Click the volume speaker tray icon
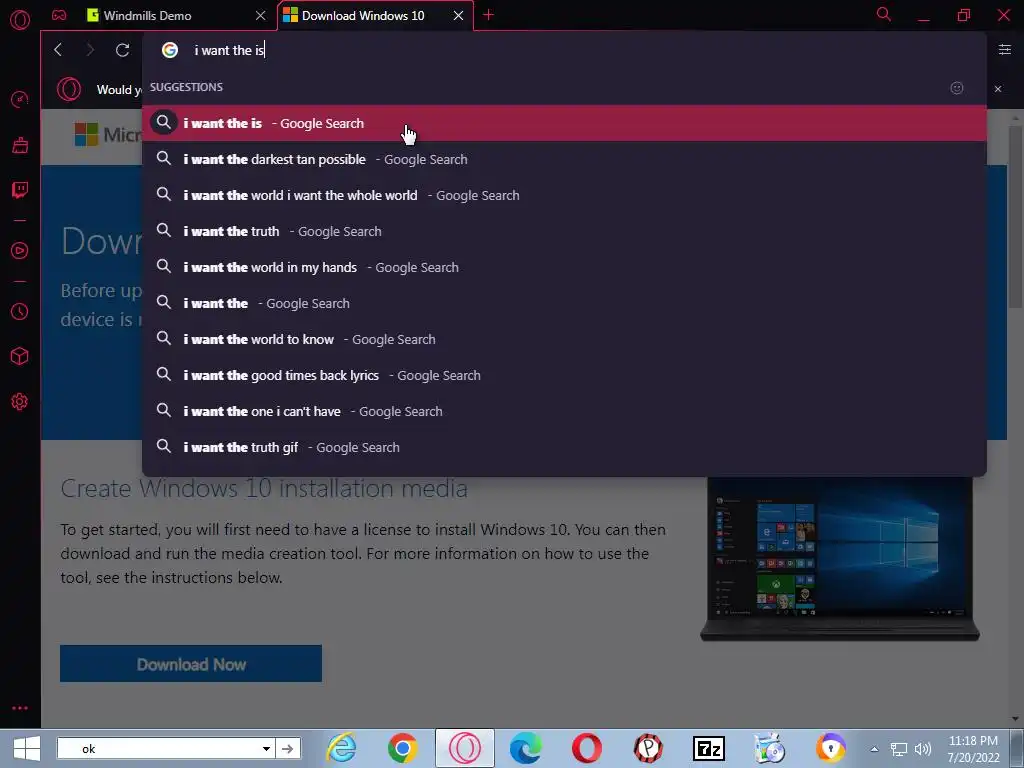The image size is (1024, 768). click(x=922, y=749)
